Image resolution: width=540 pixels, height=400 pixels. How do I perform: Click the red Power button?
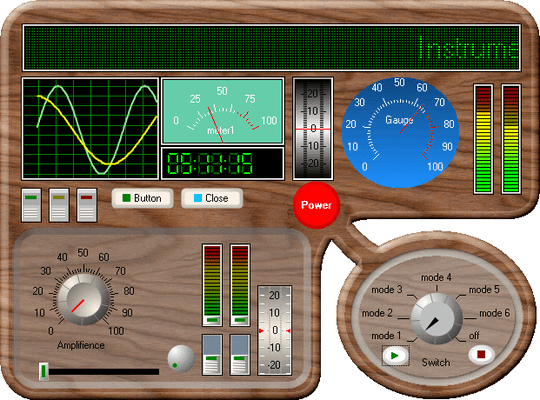[x=316, y=205]
